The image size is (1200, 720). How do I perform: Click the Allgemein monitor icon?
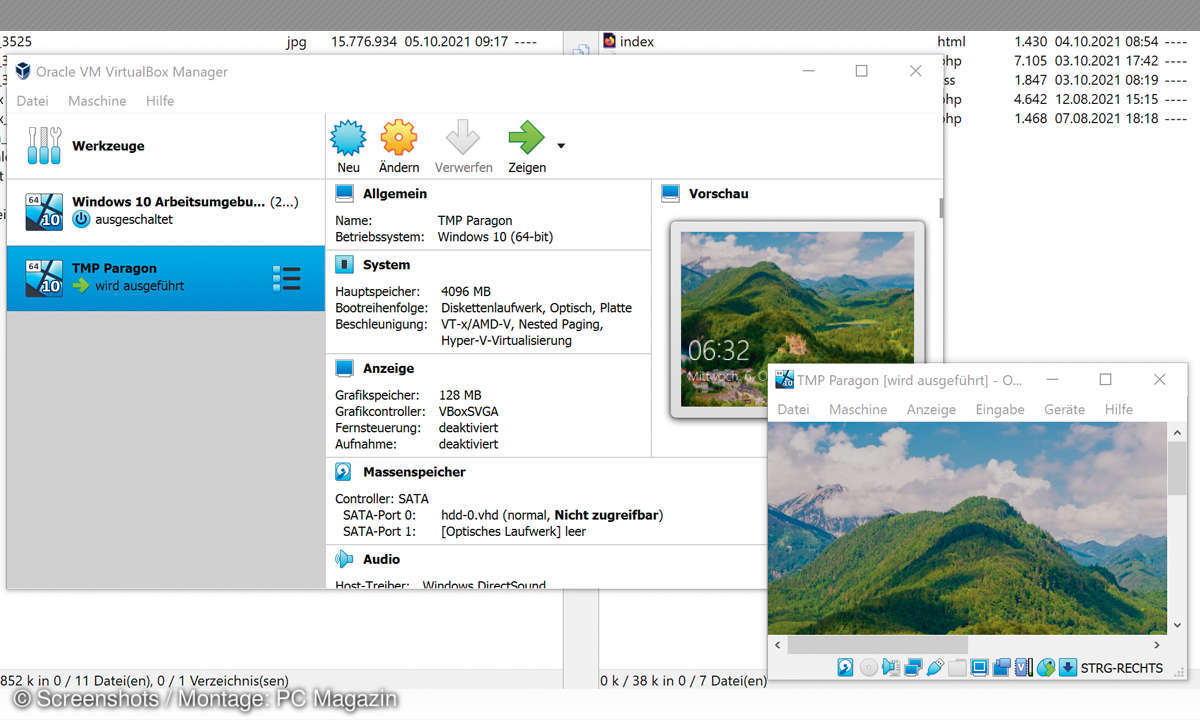point(344,193)
